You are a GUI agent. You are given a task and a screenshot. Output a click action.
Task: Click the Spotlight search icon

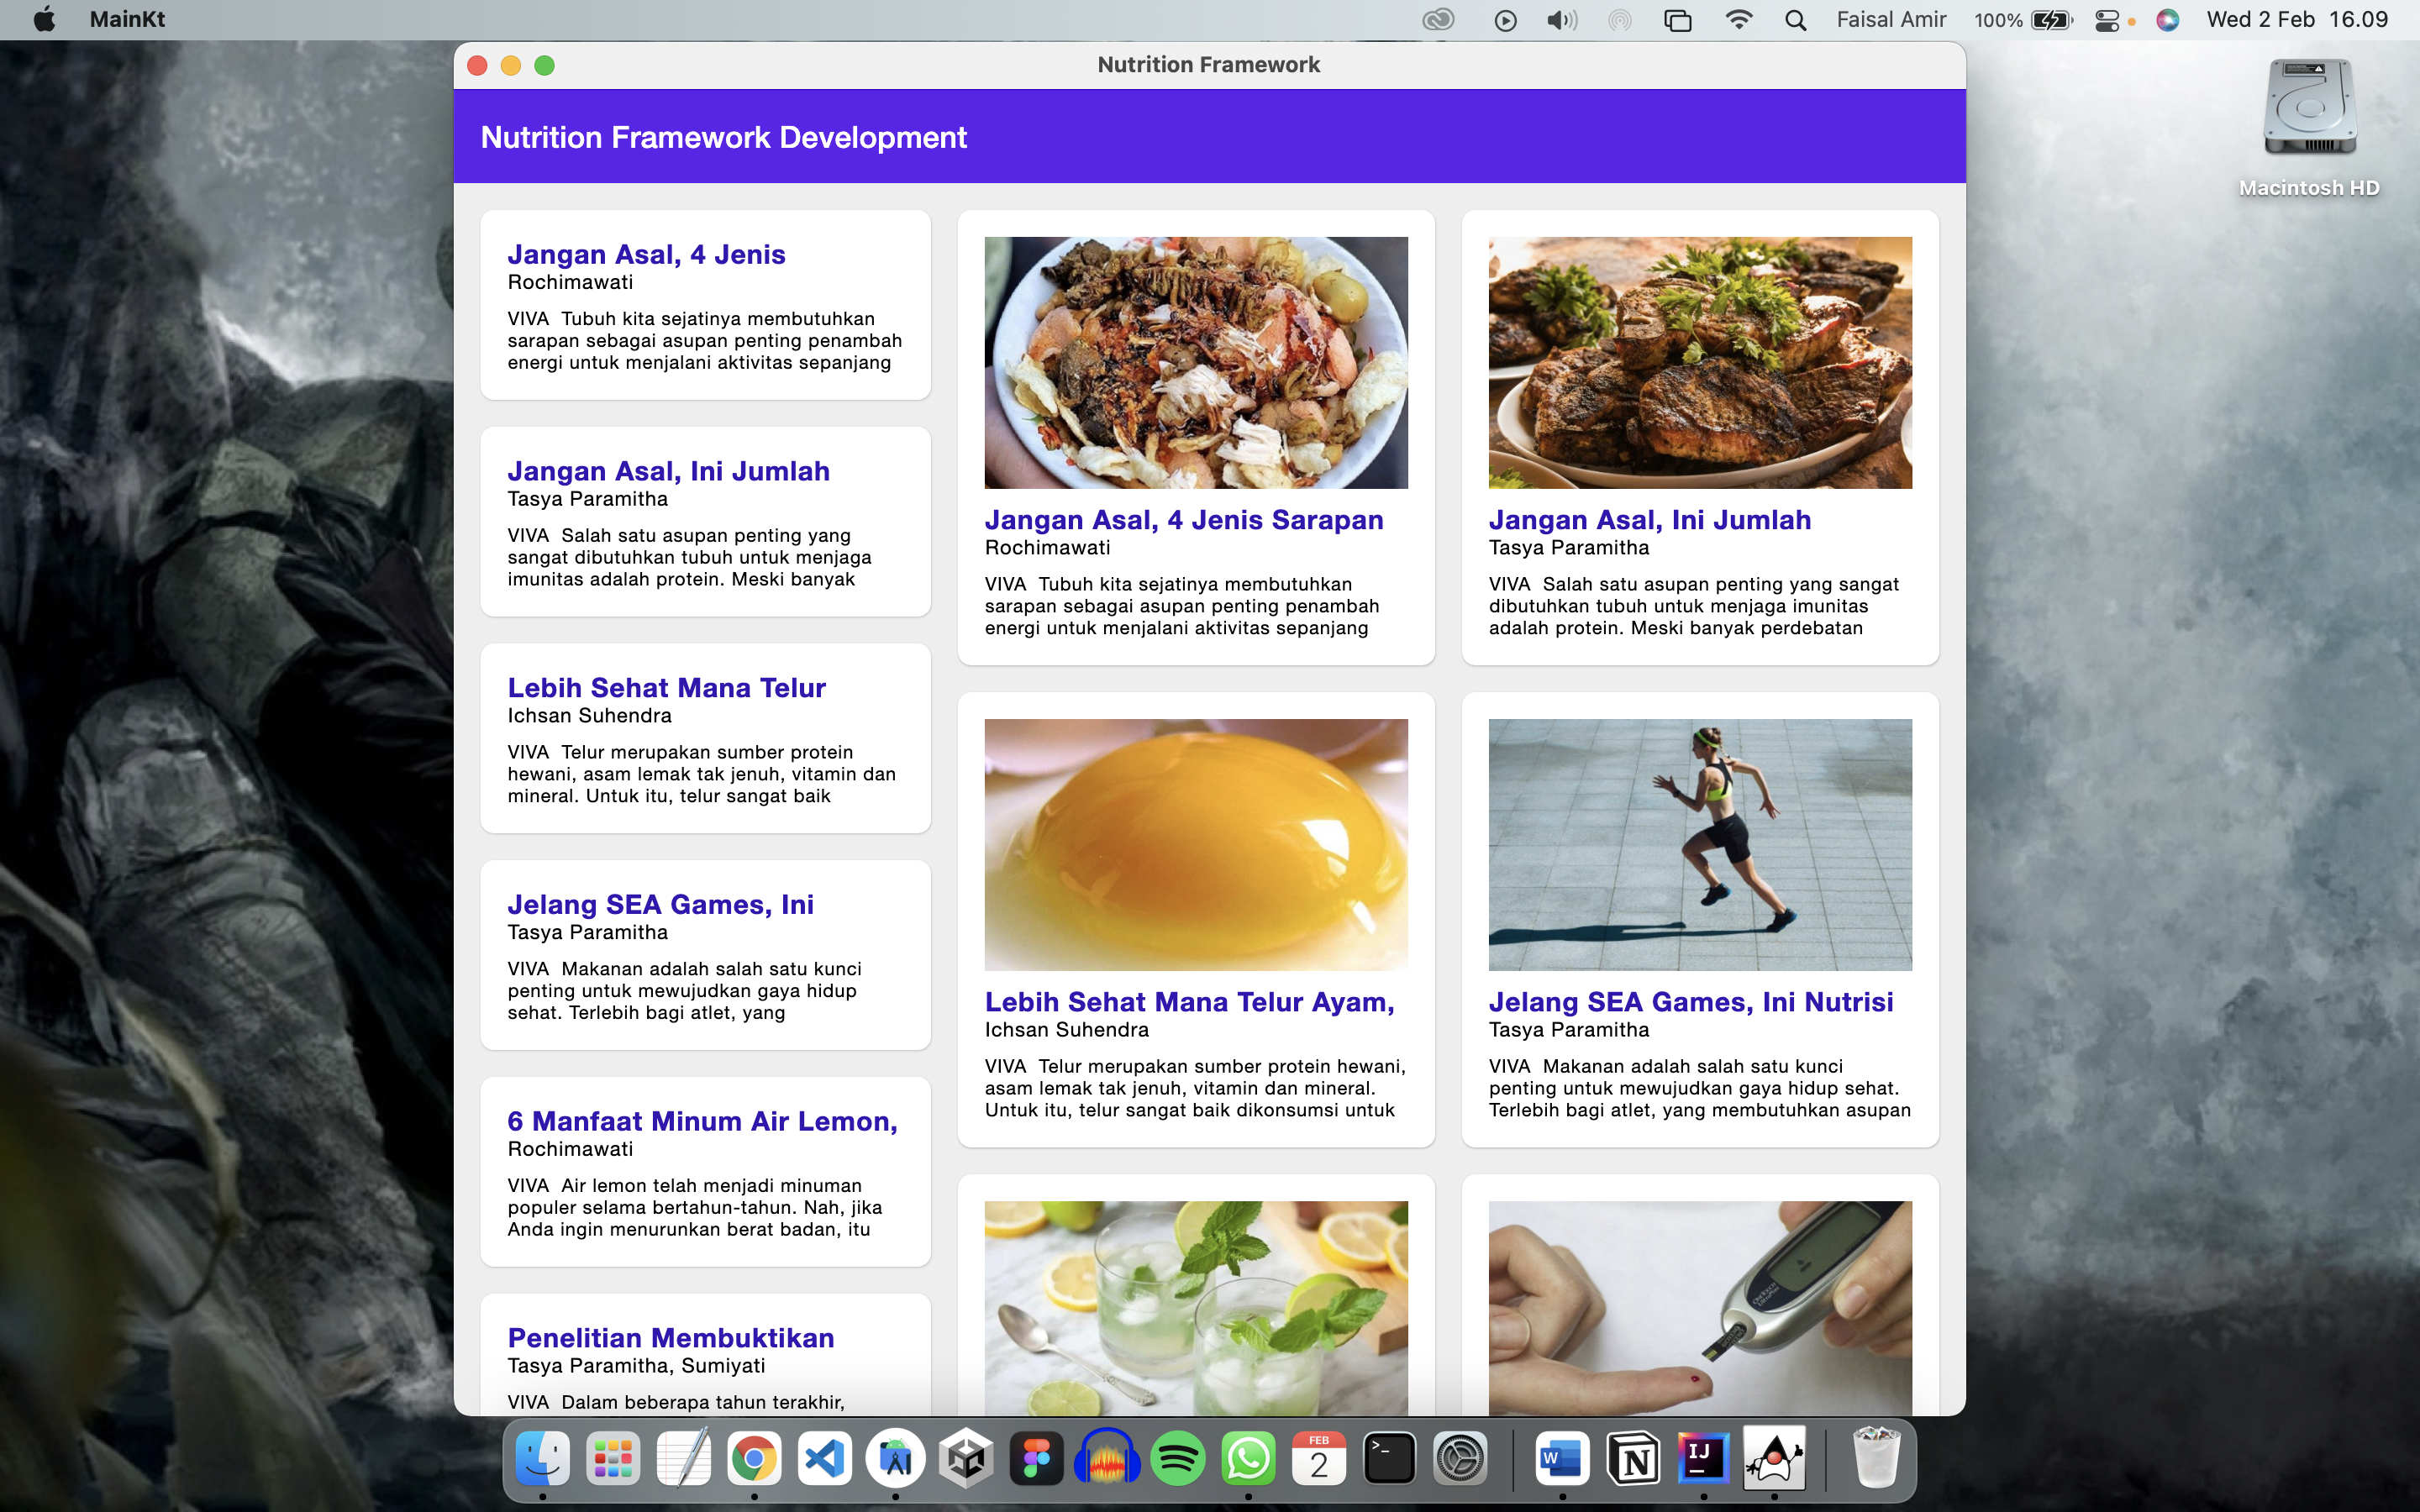coord(1795,20)
